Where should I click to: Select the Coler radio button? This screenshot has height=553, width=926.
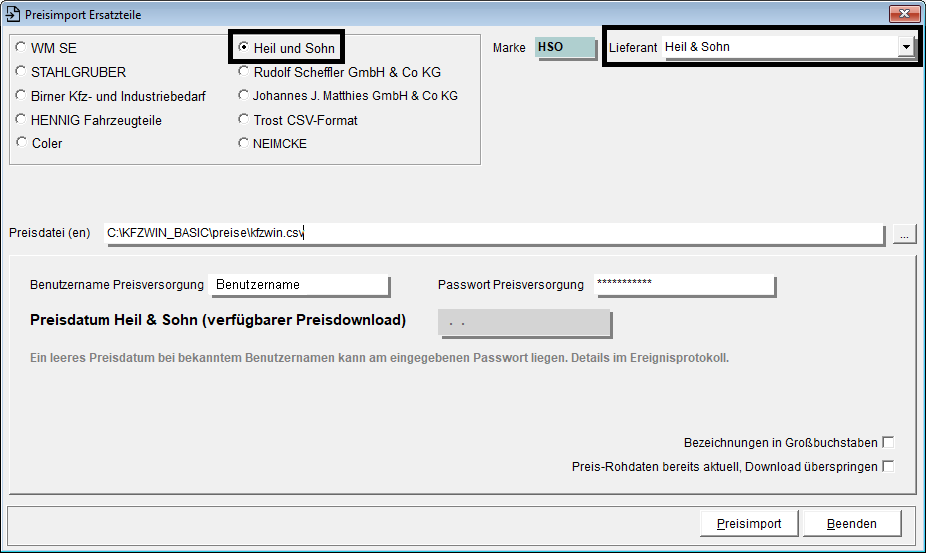pyautogui.click(x=21, y=142)
